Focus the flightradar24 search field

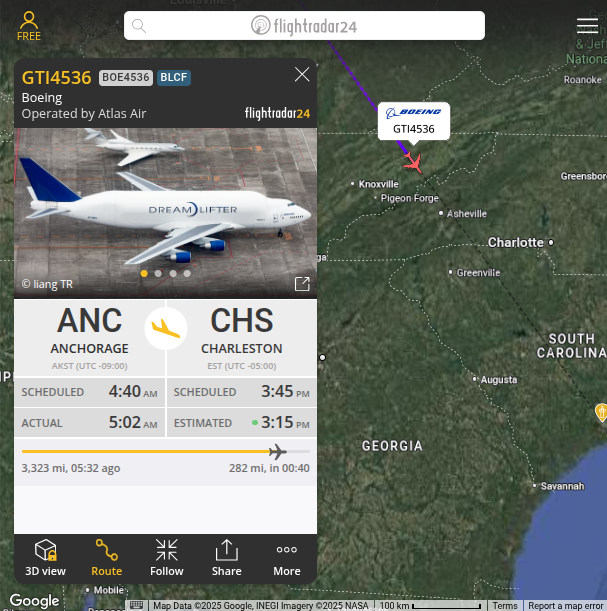304,26
